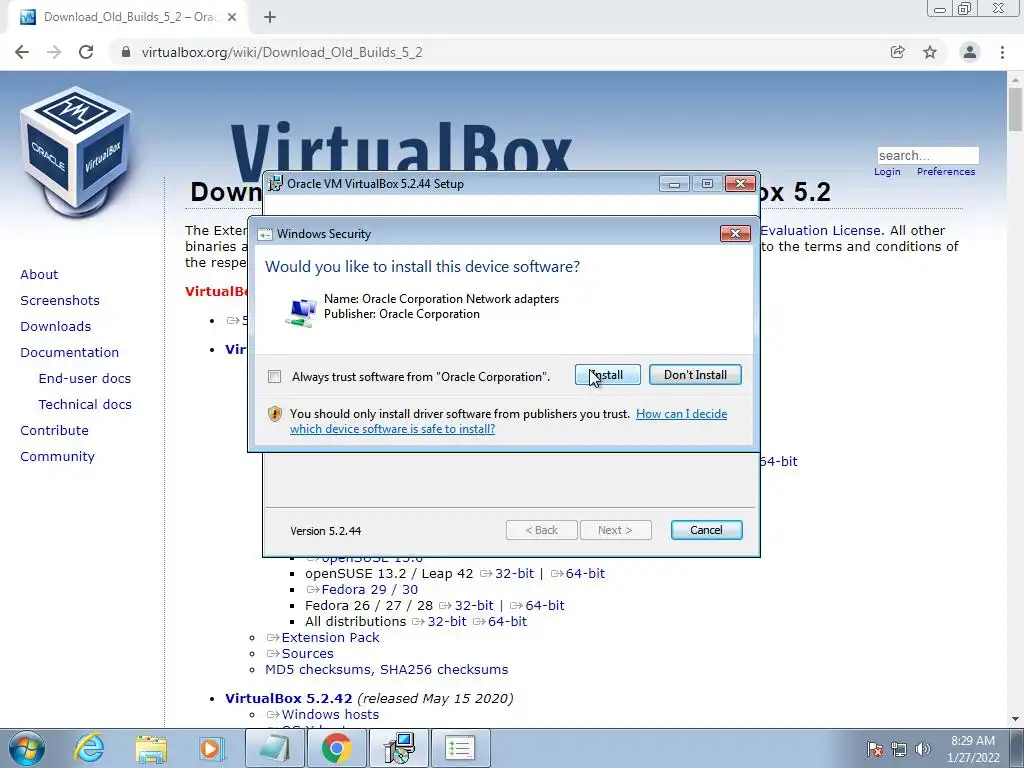The width and height of the screenshot is (1024, 768).
Task: Open VirtualBox 5.2.42 heading link
Action: pos(289,698)
